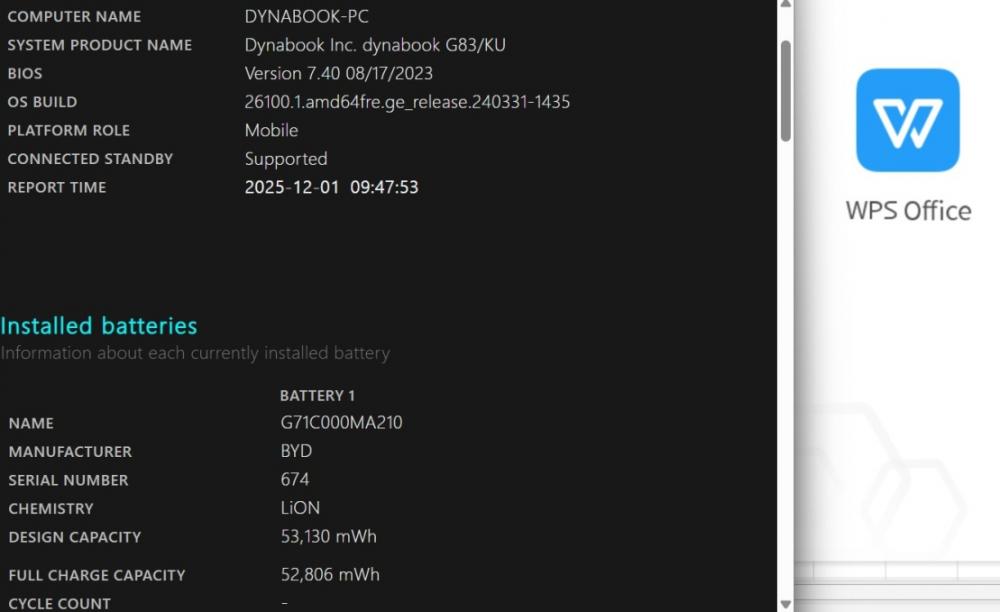Click the scrollbar down arrow

(x=786, y=604)
